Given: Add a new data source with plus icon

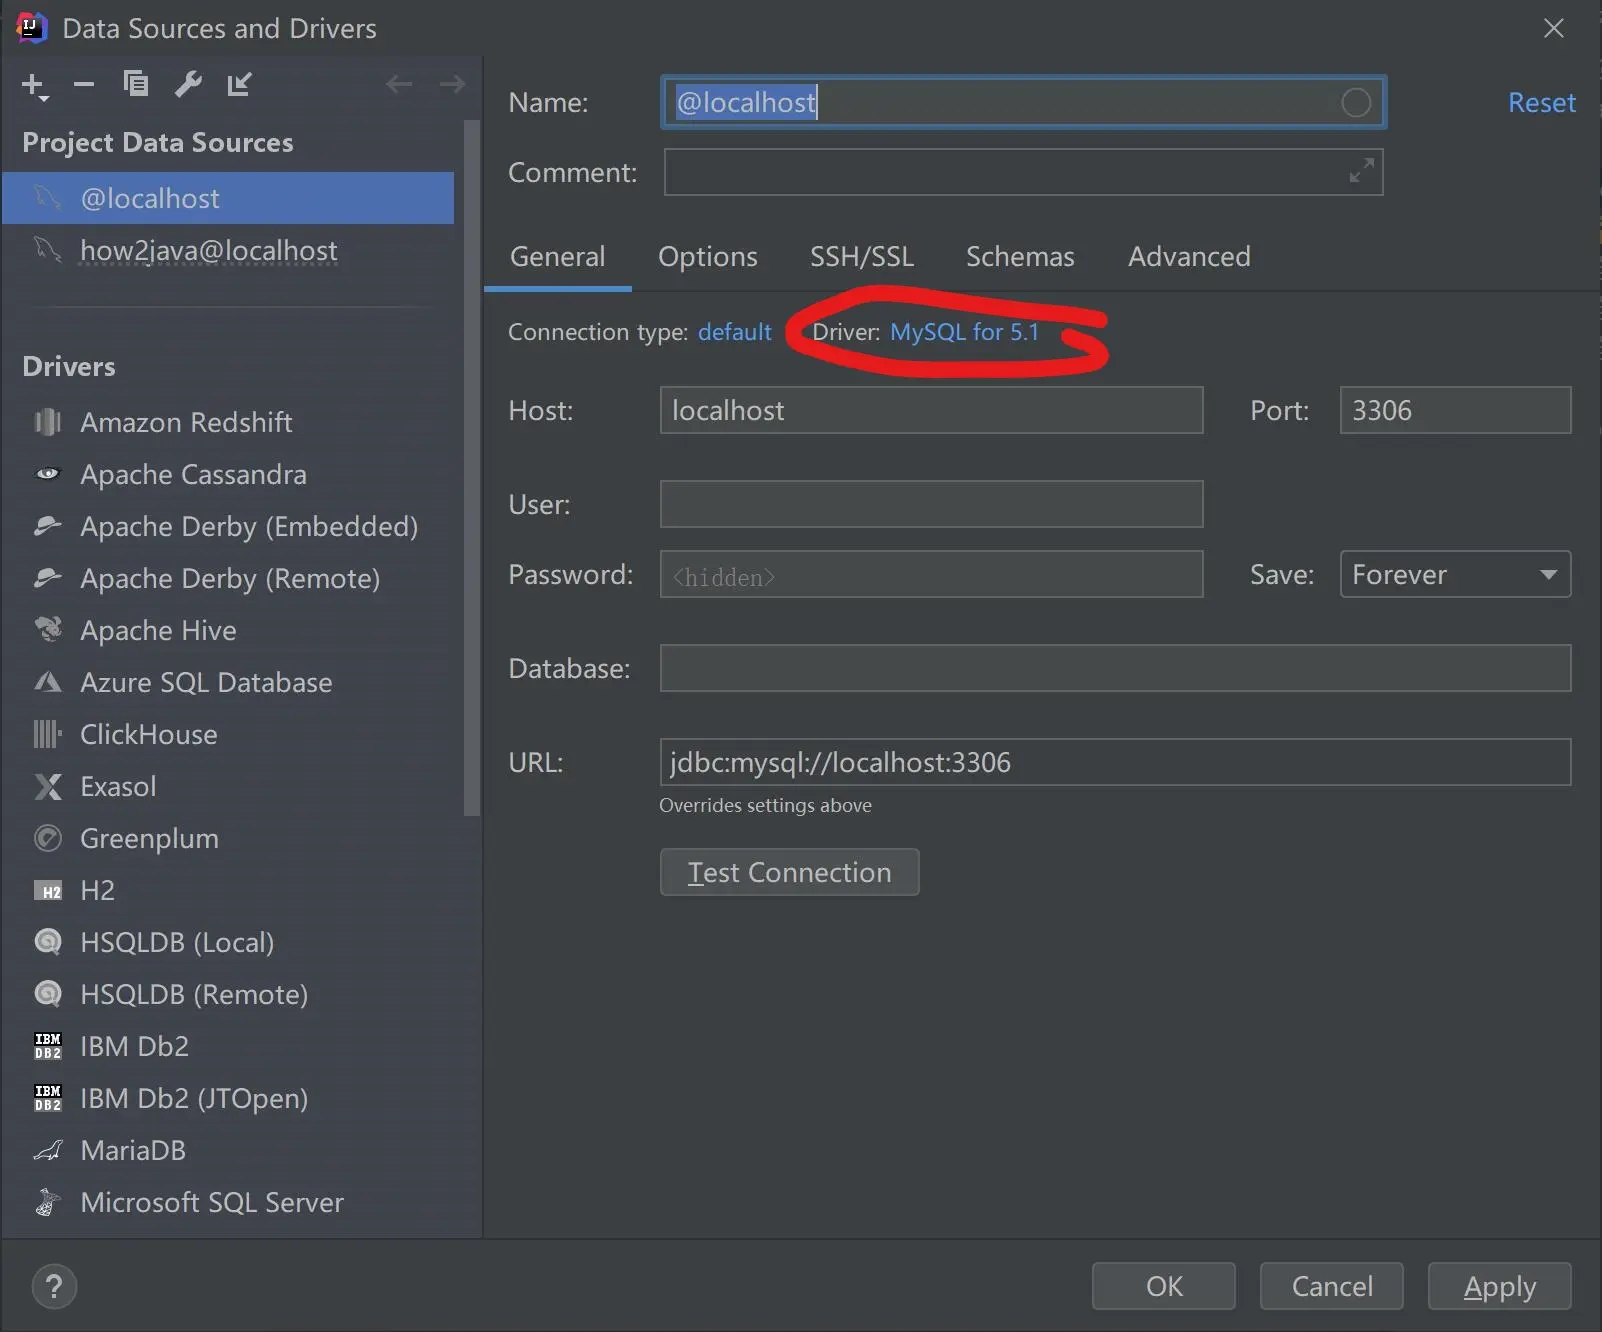Looking at the screenshot, I should [x=34, y=86].
